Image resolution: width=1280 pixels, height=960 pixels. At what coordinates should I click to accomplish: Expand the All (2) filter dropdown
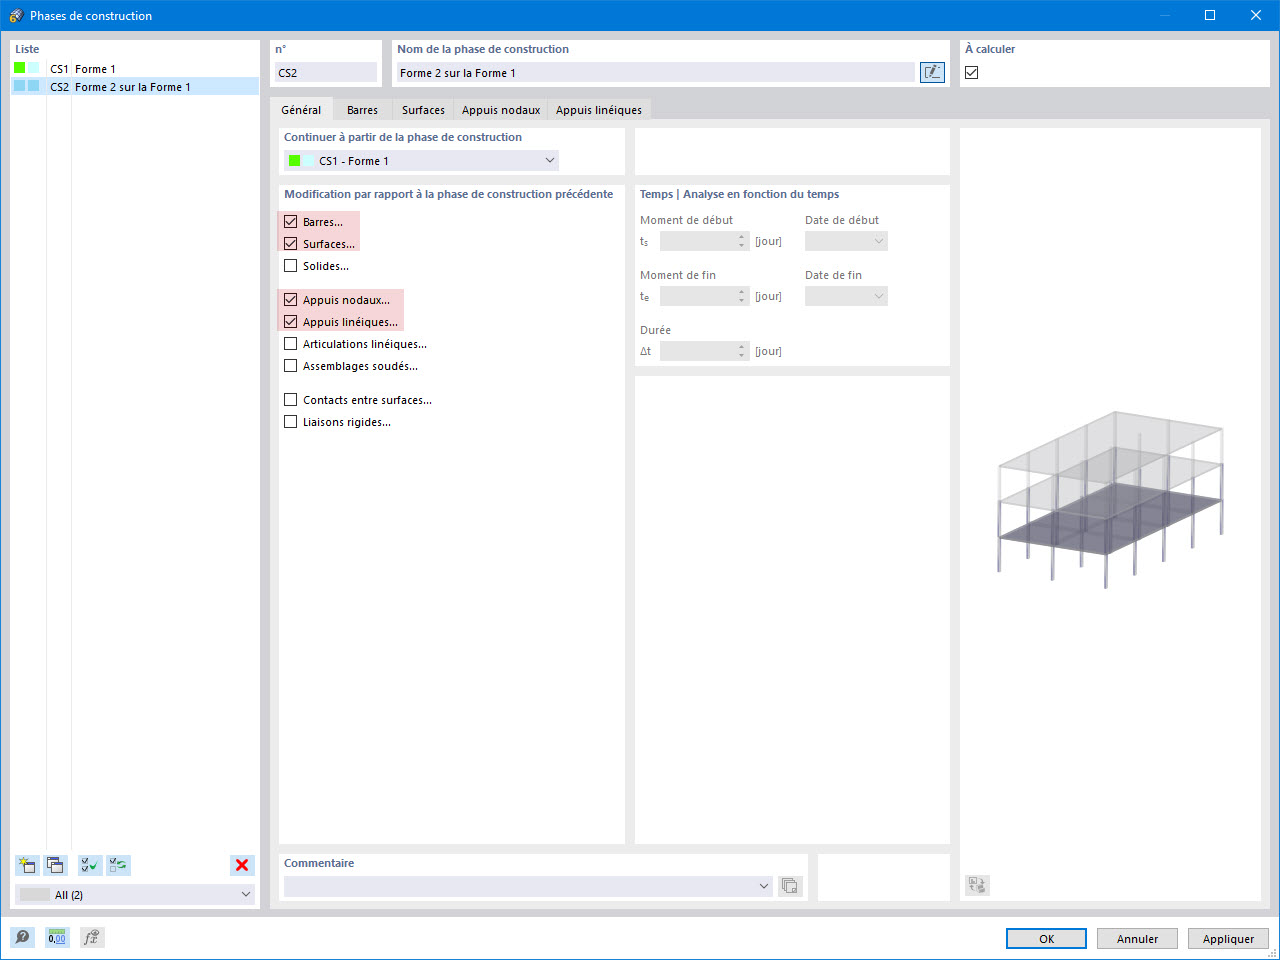point(245,894)
